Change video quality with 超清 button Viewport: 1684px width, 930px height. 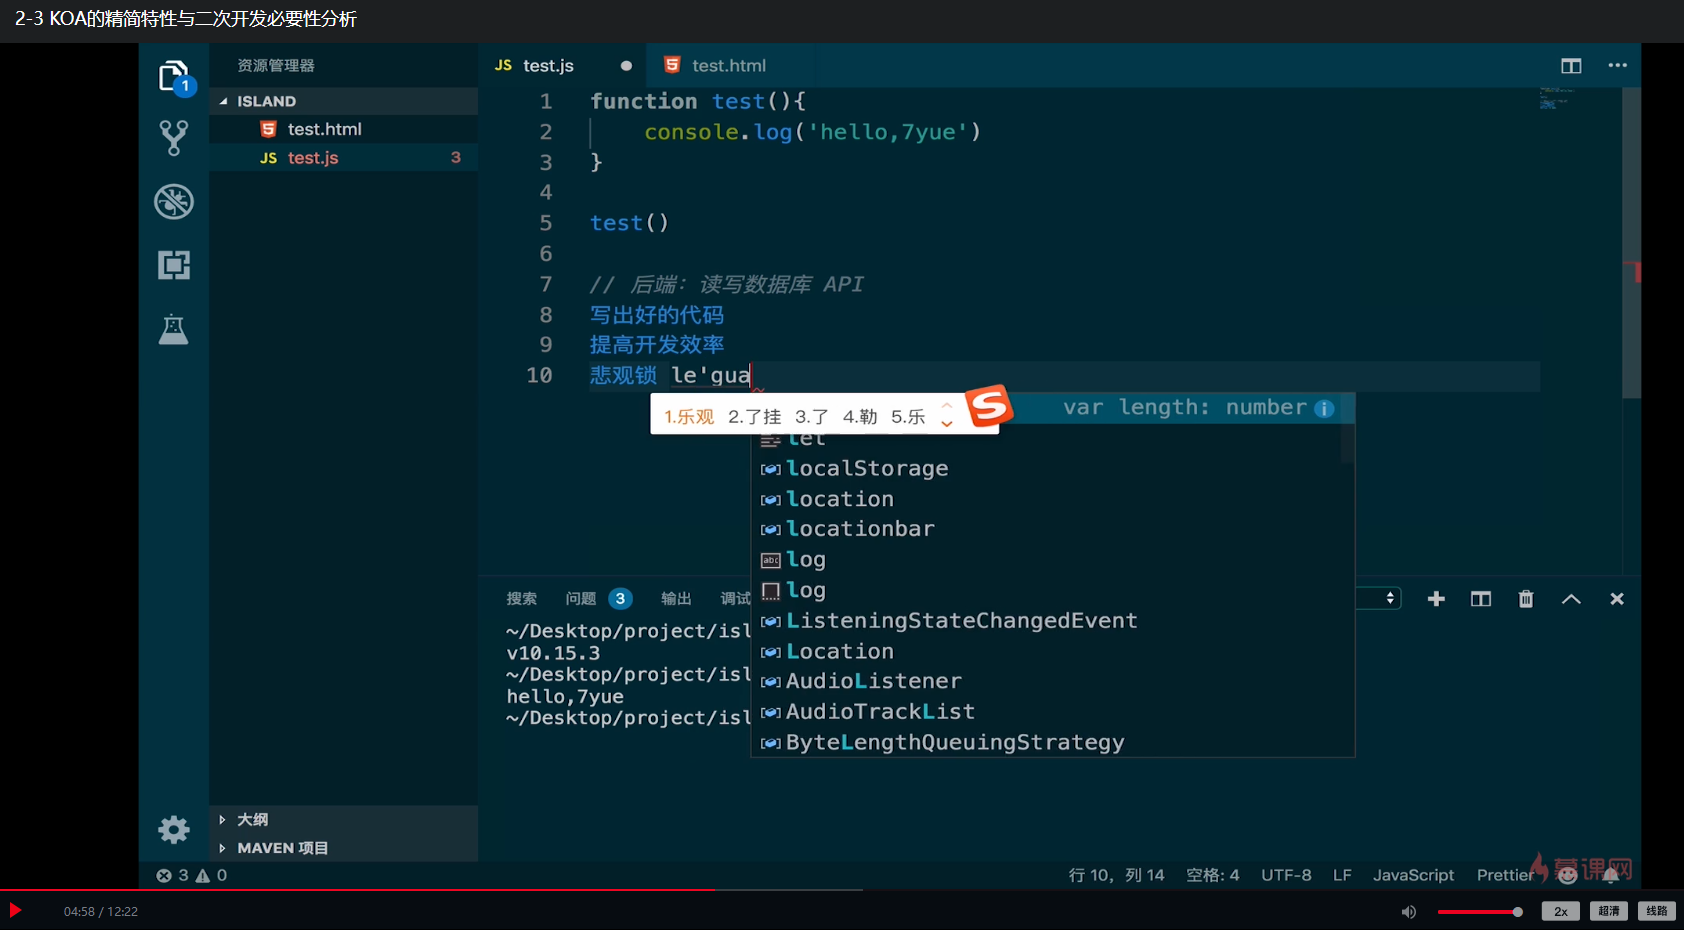tap(1609, 911)
